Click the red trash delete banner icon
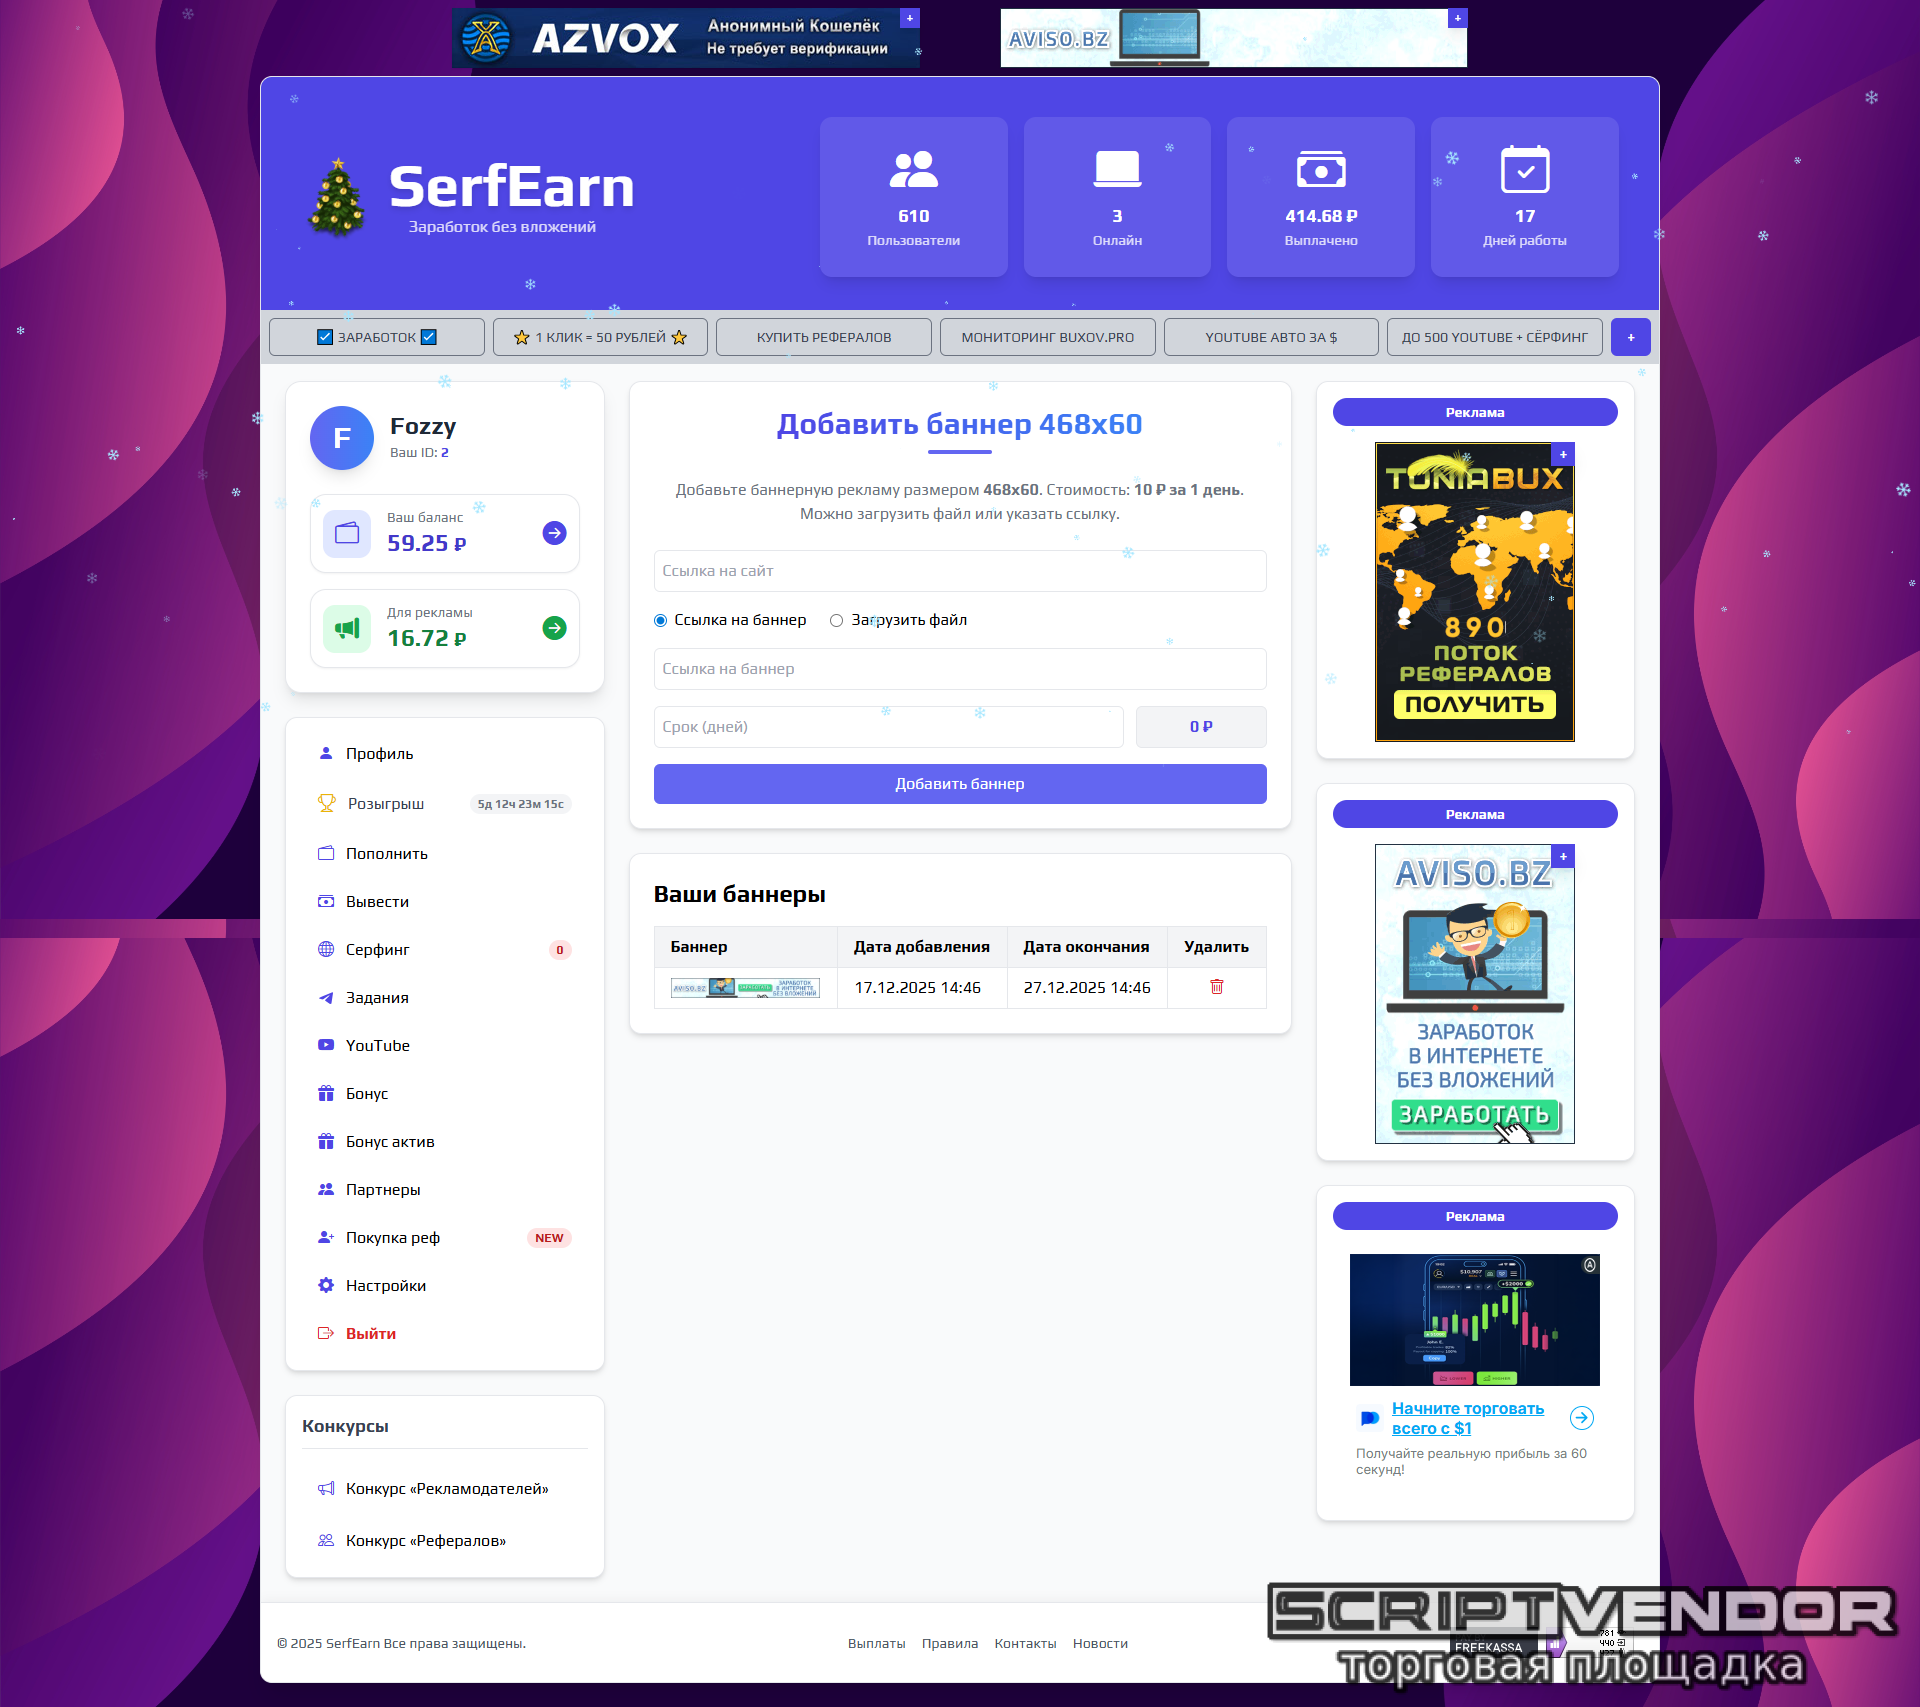Viewport: 1920px width, 1707px height. [x=1216, y=987]
